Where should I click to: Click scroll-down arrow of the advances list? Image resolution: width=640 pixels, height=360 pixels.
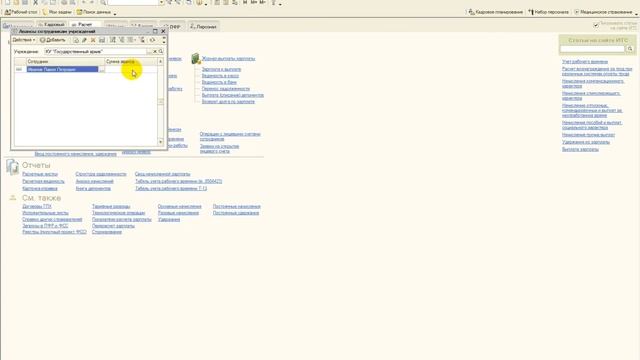(160, 142)
